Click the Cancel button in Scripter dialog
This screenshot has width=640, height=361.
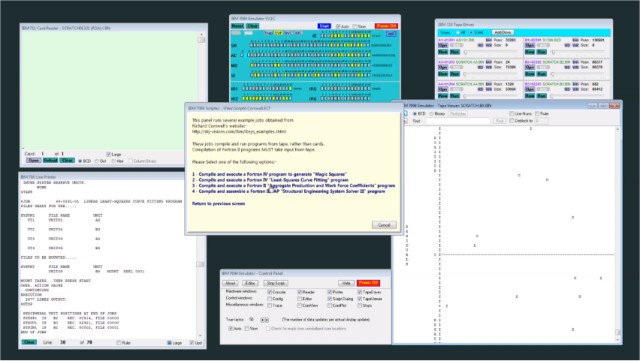(x=384, y=225)
